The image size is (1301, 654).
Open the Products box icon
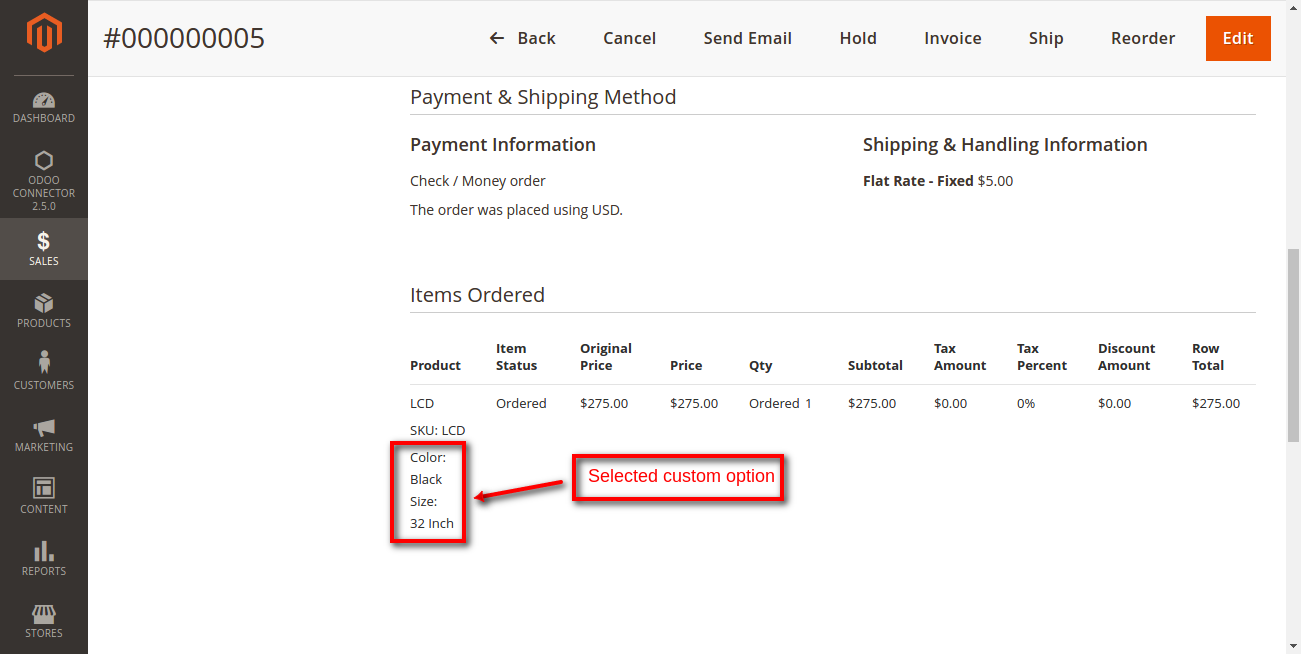click(x=44, y=303)
